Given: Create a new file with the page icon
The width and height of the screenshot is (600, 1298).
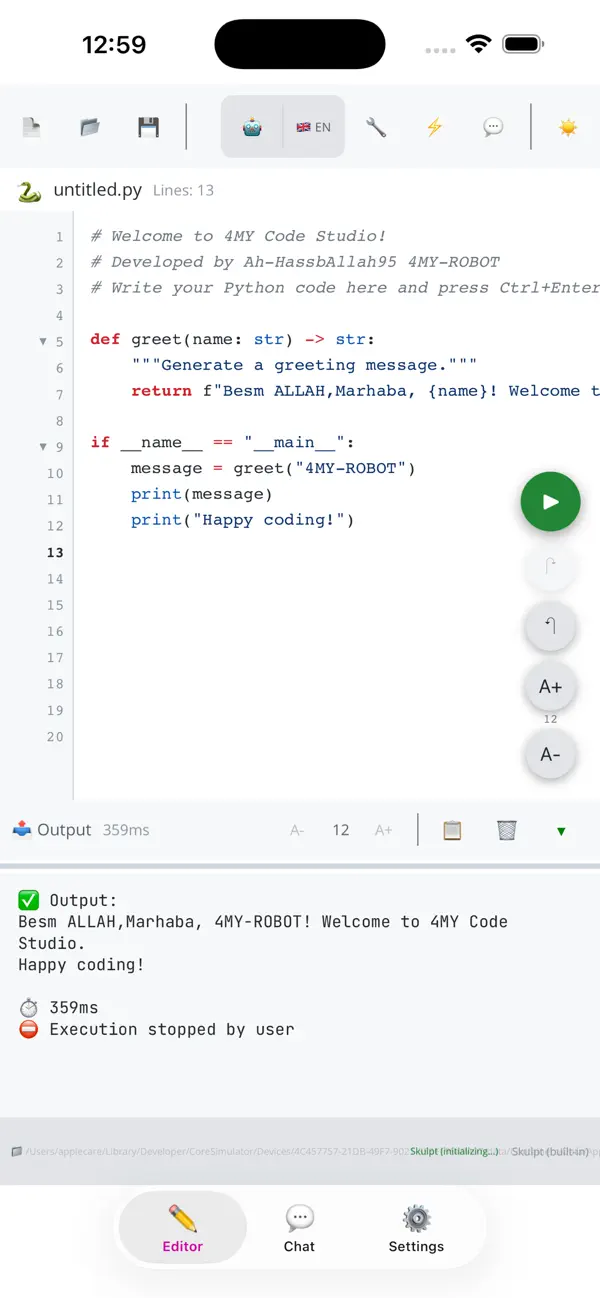Looking at the screenshot, I should [32, 127].
